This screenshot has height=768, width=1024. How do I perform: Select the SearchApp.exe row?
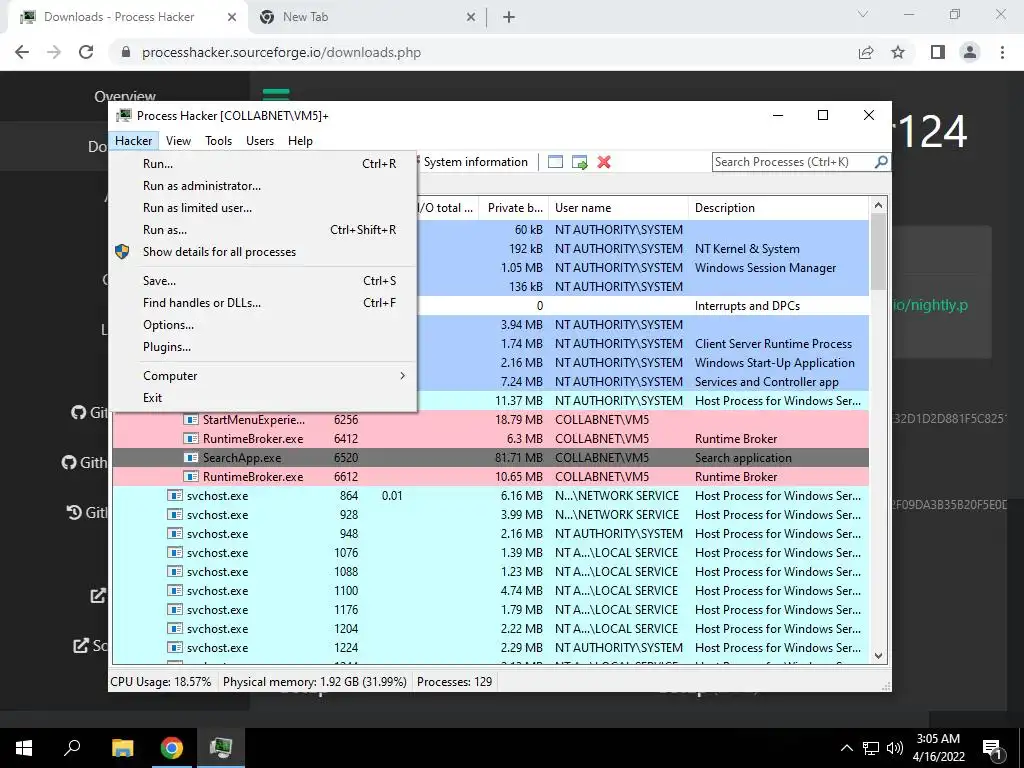[490, 458]
